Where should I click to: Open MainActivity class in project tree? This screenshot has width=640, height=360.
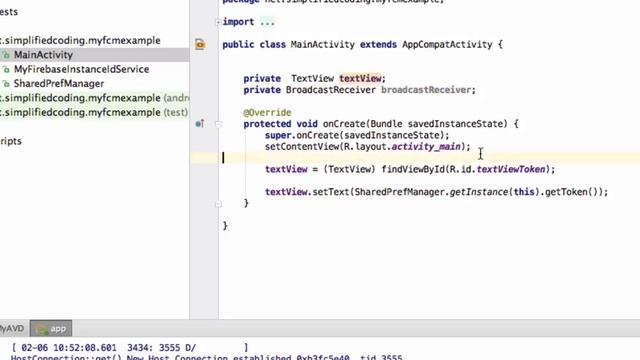click(43, 55)
